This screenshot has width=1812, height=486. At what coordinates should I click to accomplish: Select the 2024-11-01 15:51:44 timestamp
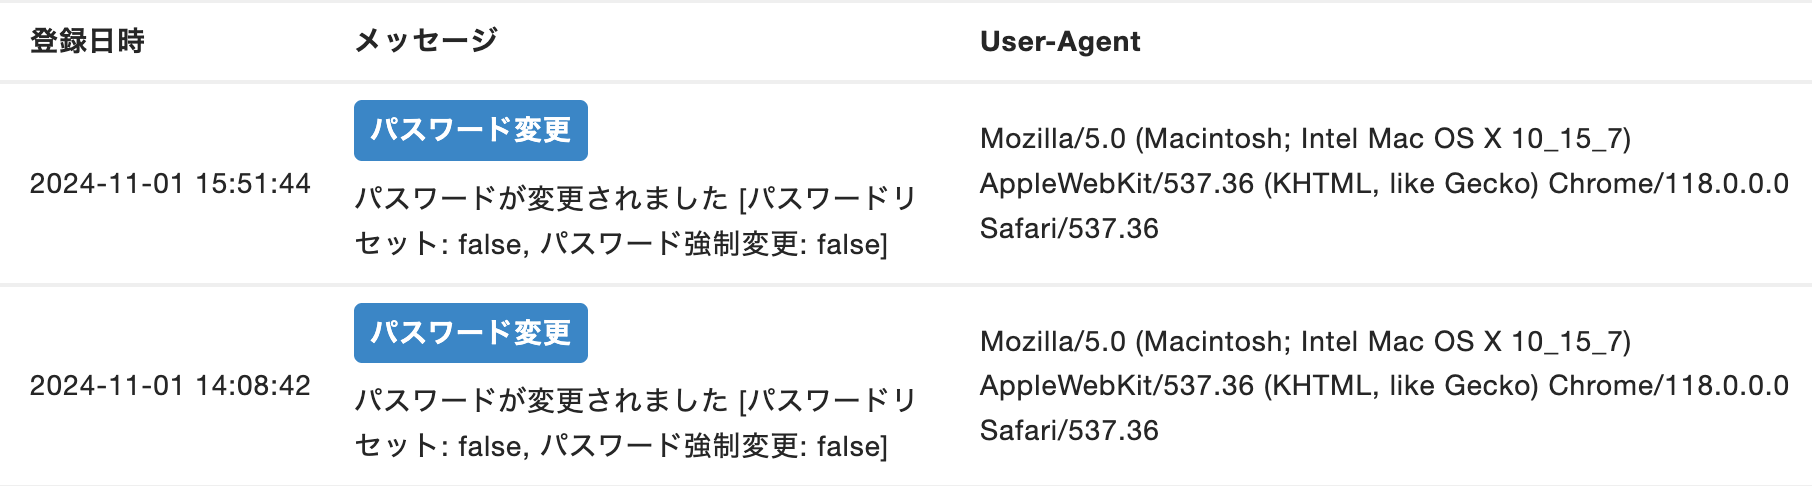tap(170, 184)
